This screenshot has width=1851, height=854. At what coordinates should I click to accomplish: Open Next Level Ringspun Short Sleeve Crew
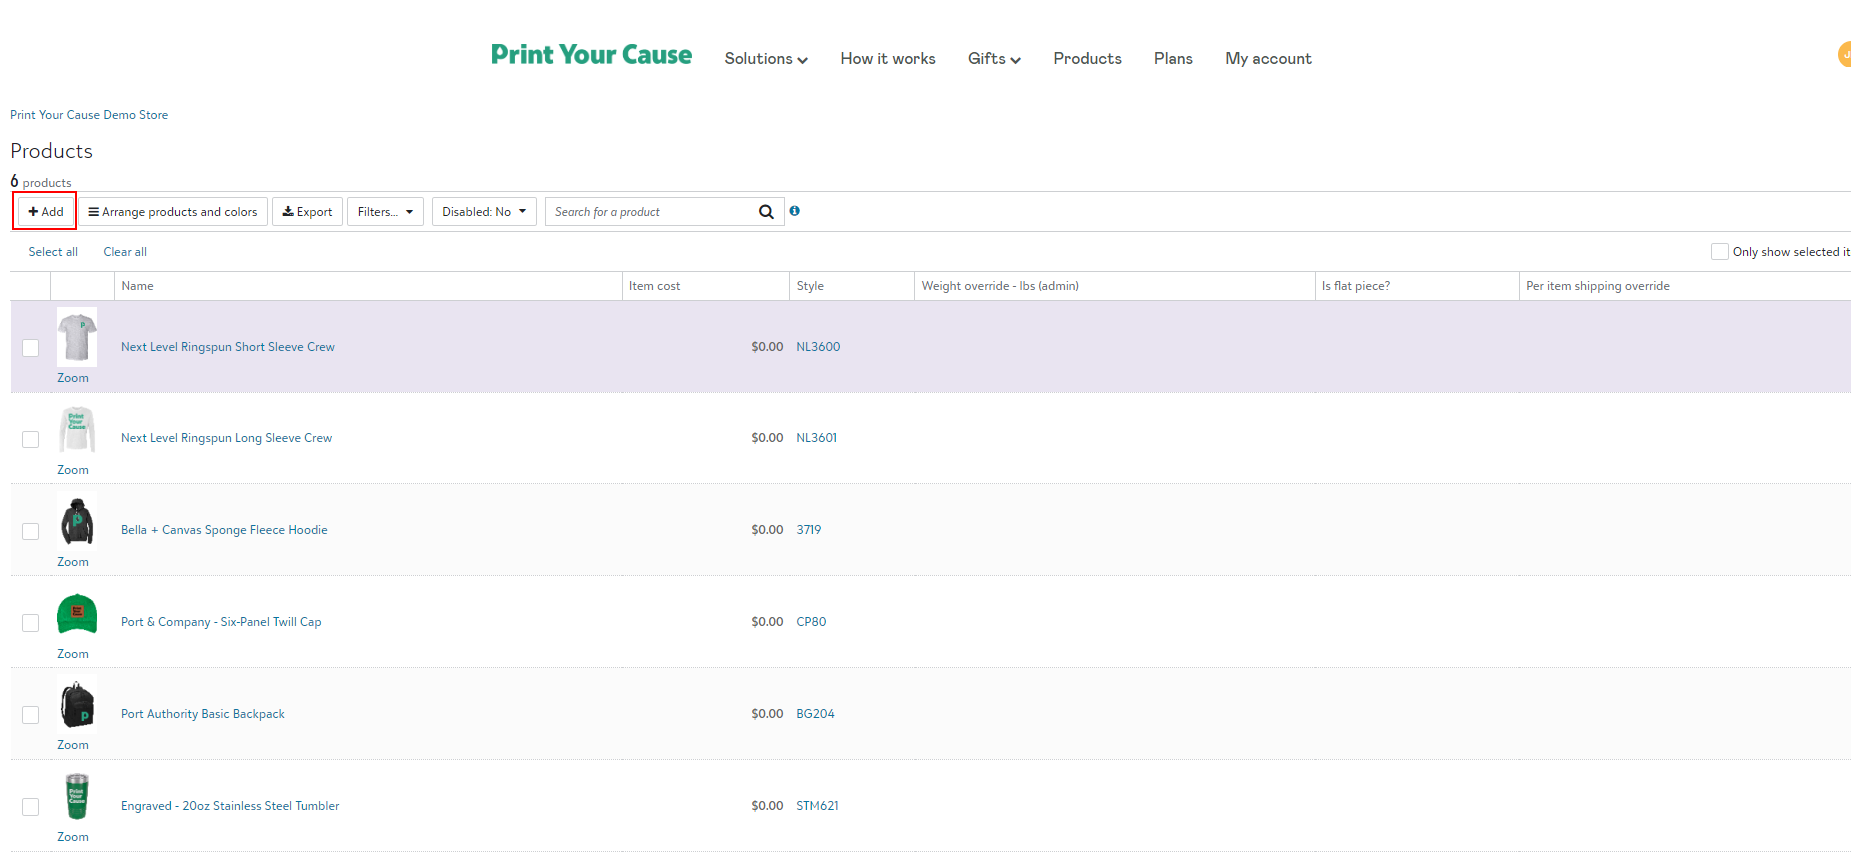pyautogui.click(x=228, y=347)
